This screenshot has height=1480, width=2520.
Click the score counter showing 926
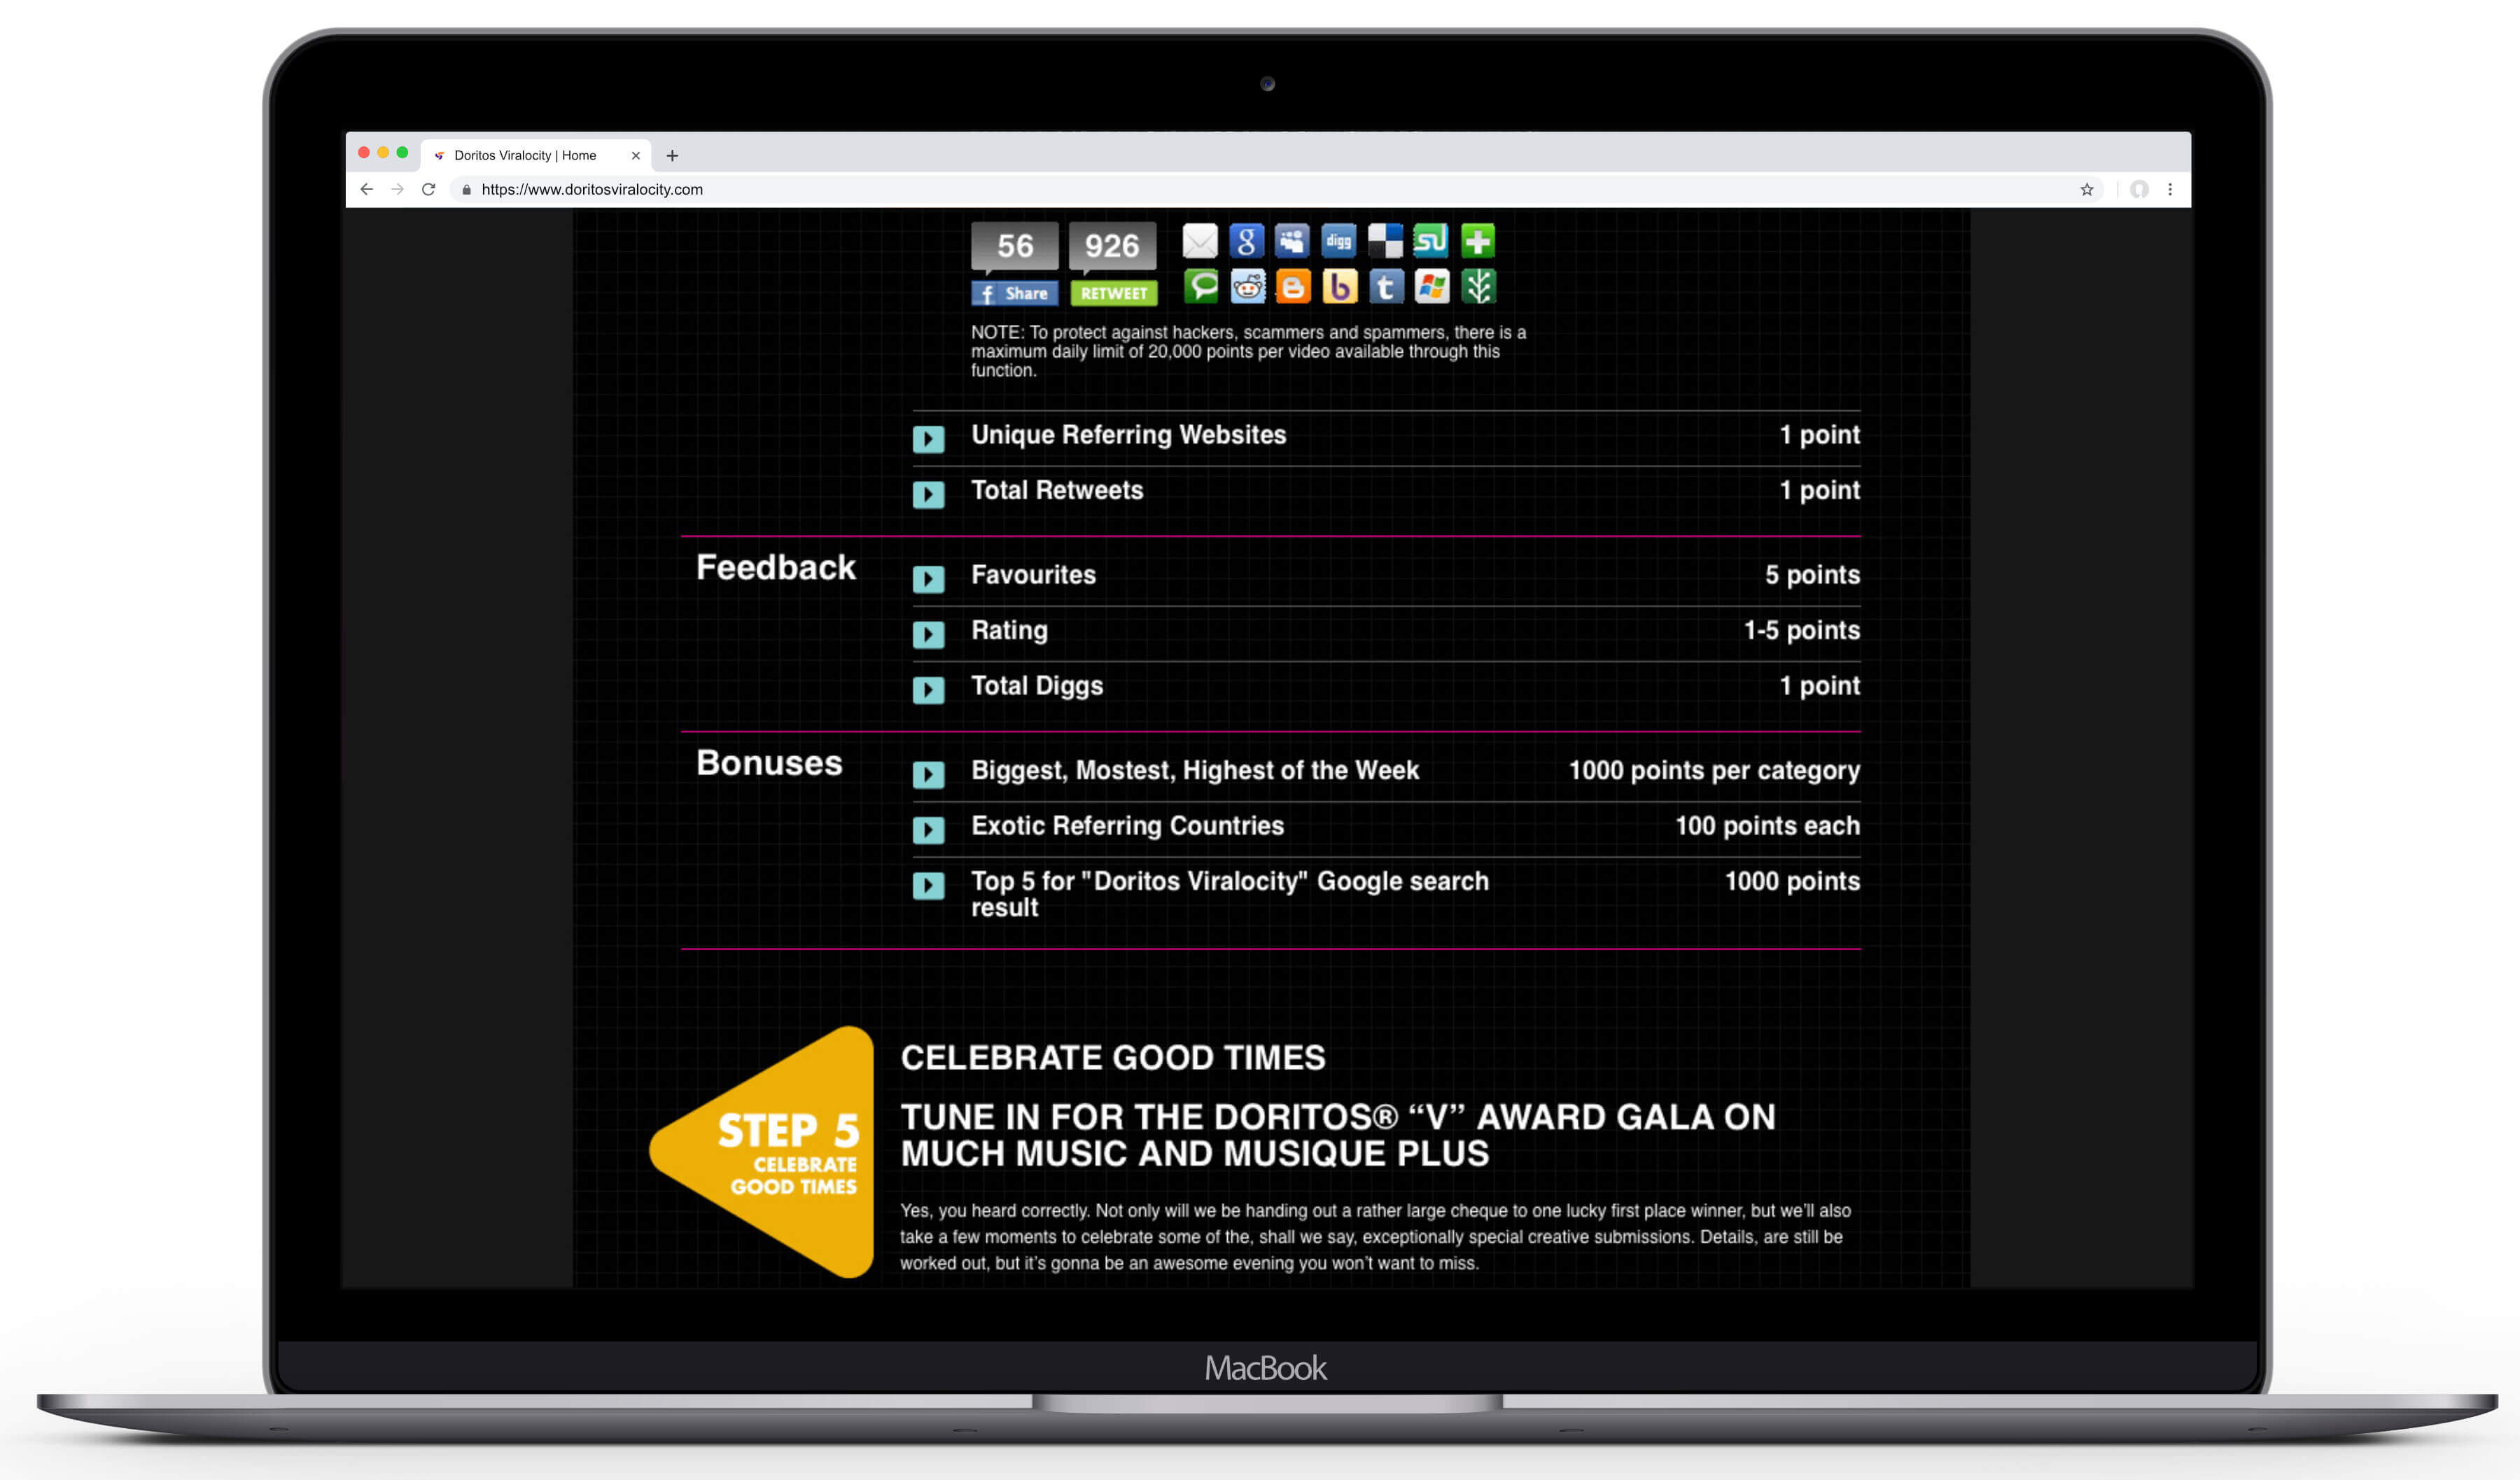coord(1109,245)
